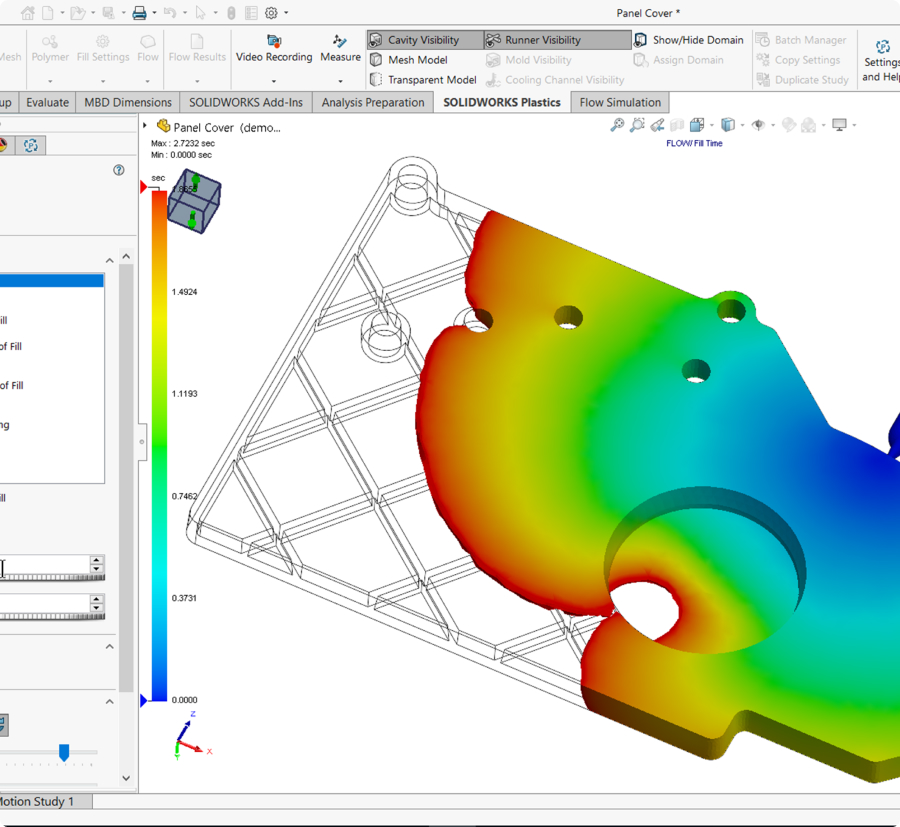
Task: Switch to the Evaluate tab
Action: 48,102
